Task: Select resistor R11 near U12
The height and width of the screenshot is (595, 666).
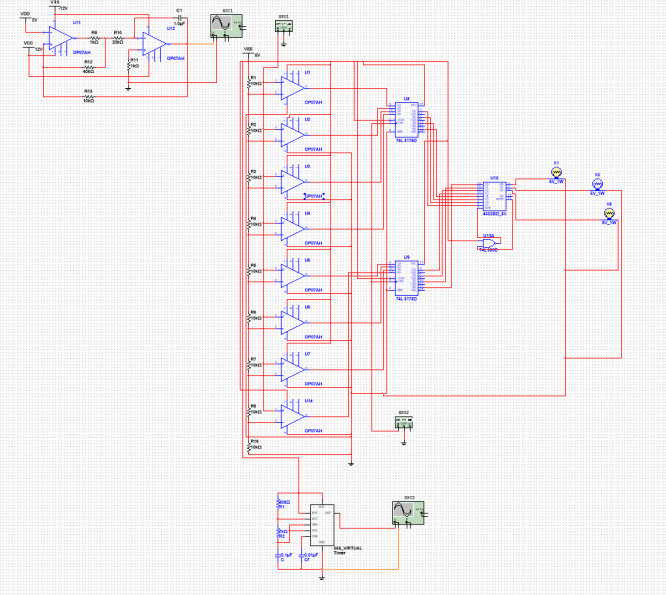Action: tap(128, 66)
